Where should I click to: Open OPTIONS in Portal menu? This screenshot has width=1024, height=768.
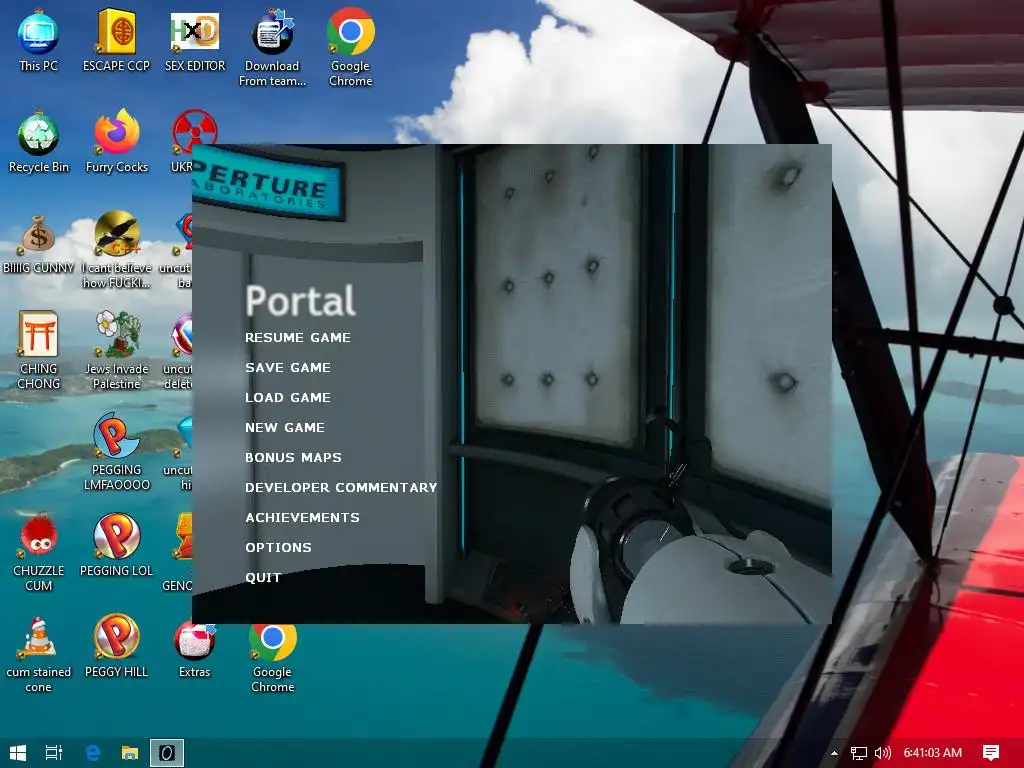(x=278, y=548)
